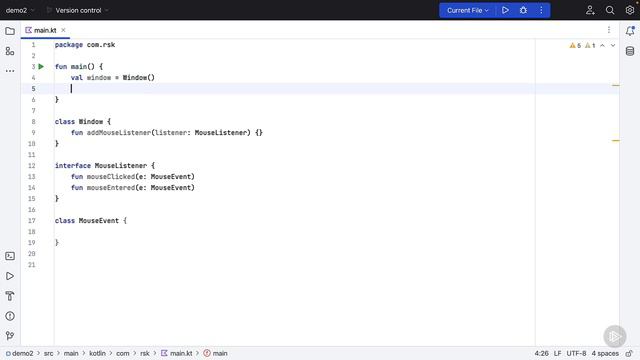The width and height of the screenshot is (640, 360).
Task: Click line number 17 in gutter
Action: (x=31, y=221)
